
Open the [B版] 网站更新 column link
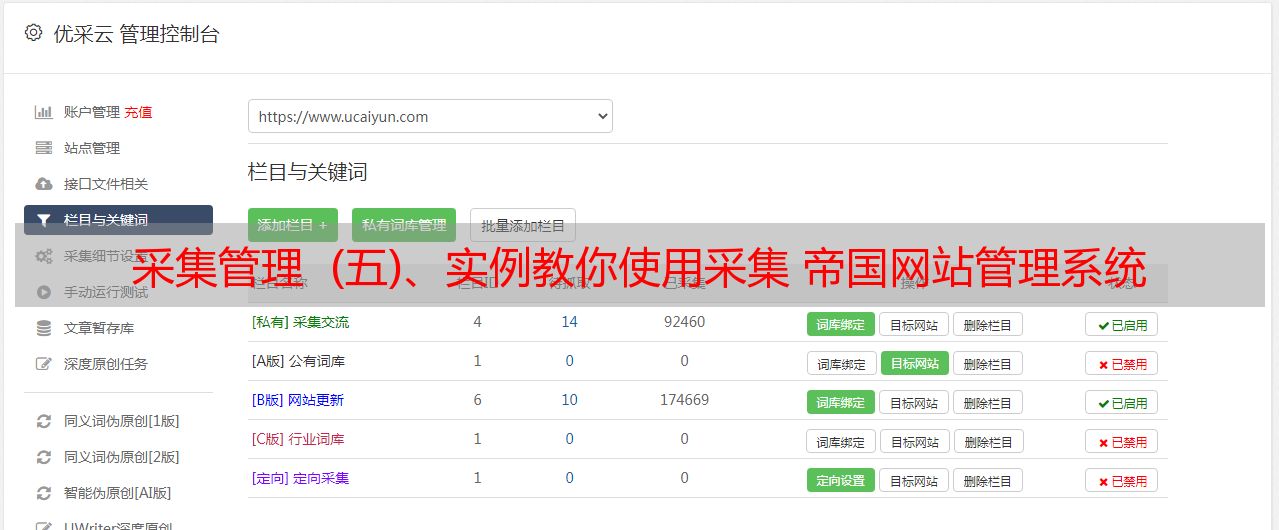(x=298, y=400)
